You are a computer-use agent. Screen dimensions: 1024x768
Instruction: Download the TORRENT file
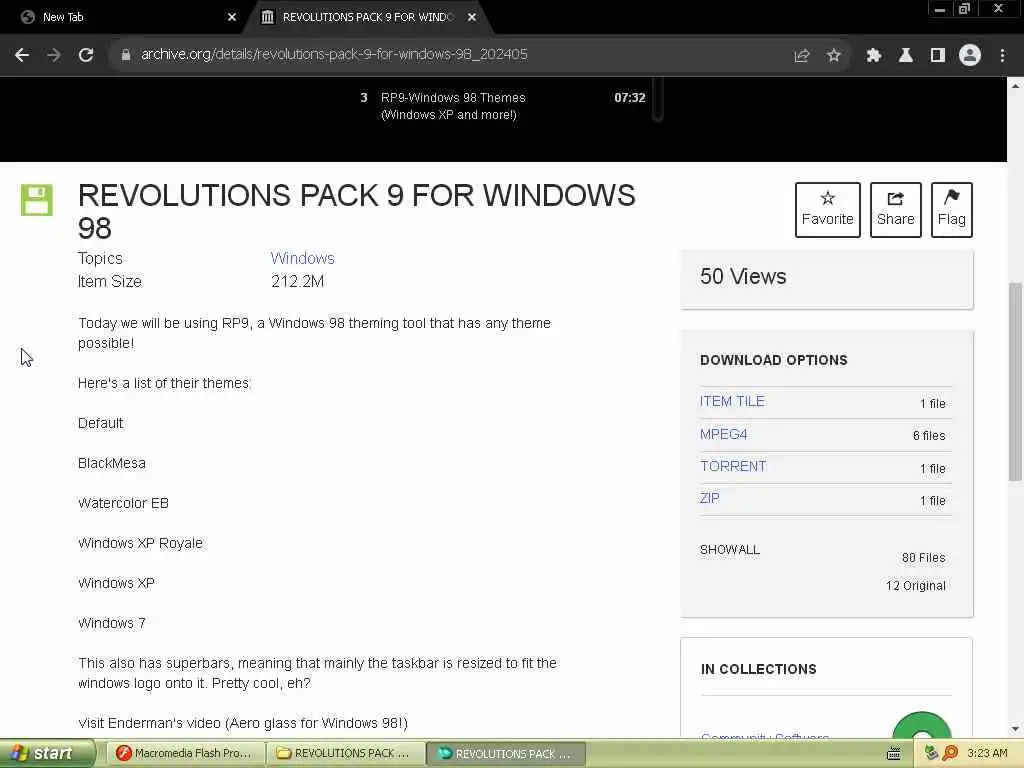click(733, 466)
